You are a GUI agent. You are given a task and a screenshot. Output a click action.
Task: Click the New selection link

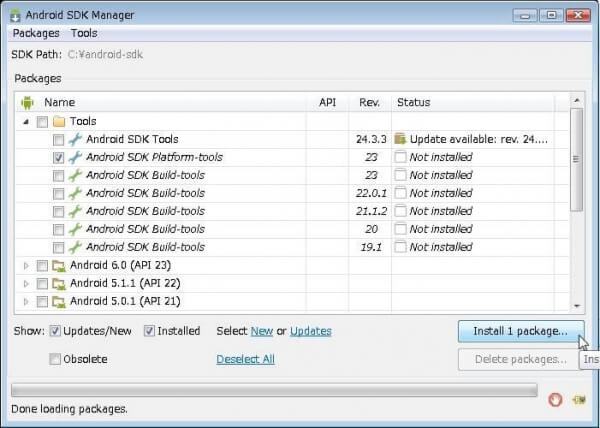[262, 331]
